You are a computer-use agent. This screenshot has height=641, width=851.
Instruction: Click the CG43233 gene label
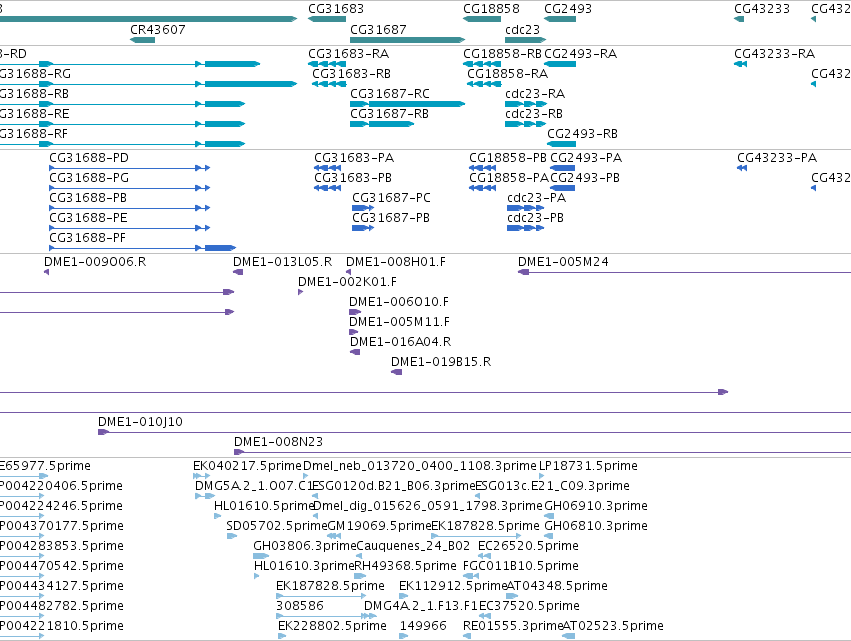coord(762,9)
